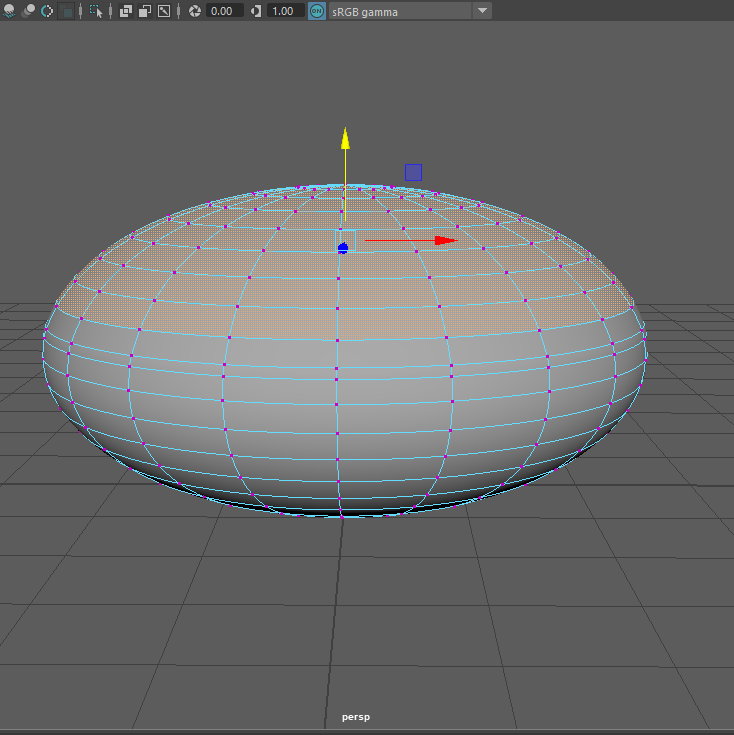734x735 pixels.
Task: Click the exposure reset icon
Action: tap(194, 11)
